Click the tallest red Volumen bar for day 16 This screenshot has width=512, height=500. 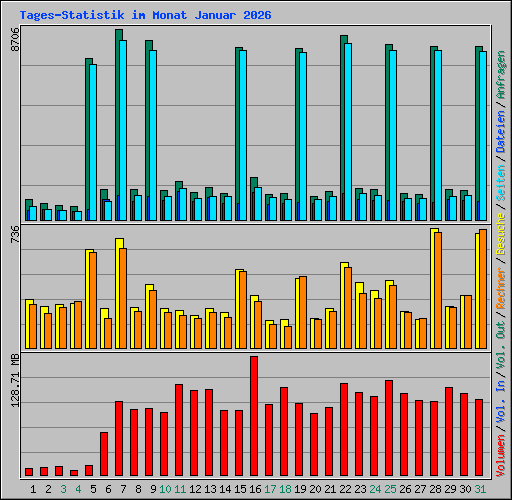pos(254,416)
